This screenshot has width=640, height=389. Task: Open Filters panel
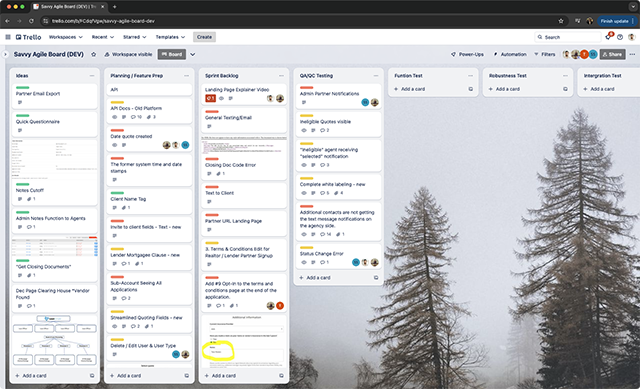click(x=545, y=54)
